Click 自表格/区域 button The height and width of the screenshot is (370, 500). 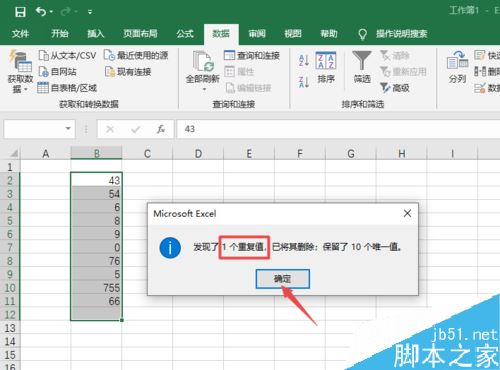pyautogui.click(x=67, y=88)
